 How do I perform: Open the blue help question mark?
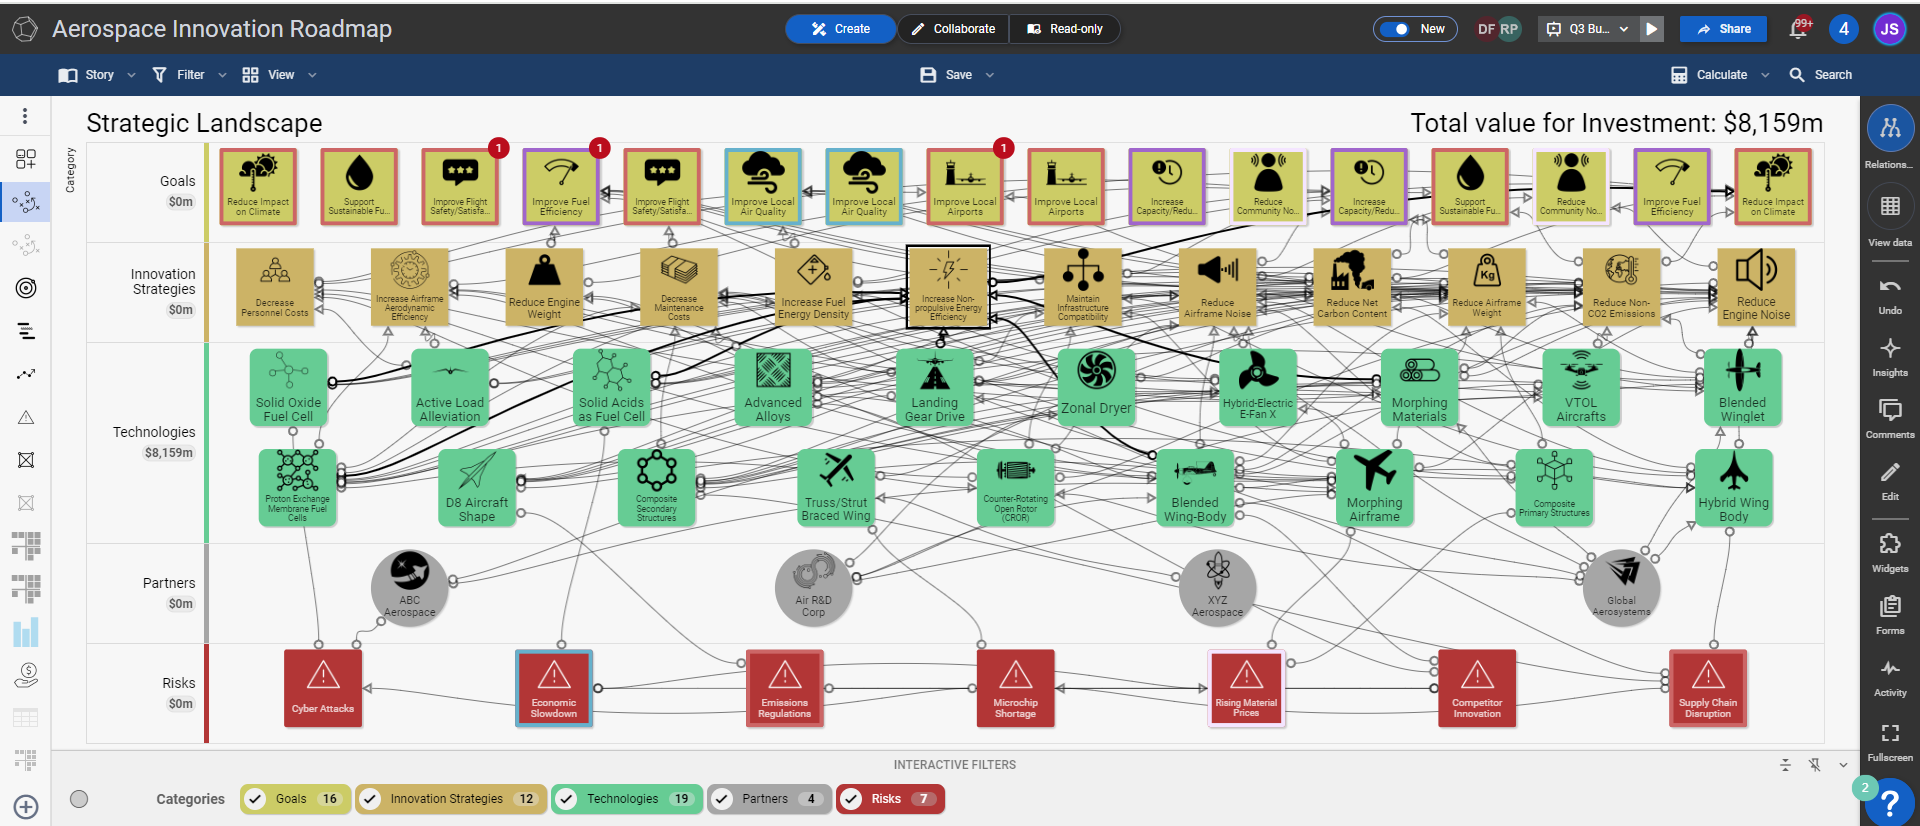click(x=1889, y=803)
